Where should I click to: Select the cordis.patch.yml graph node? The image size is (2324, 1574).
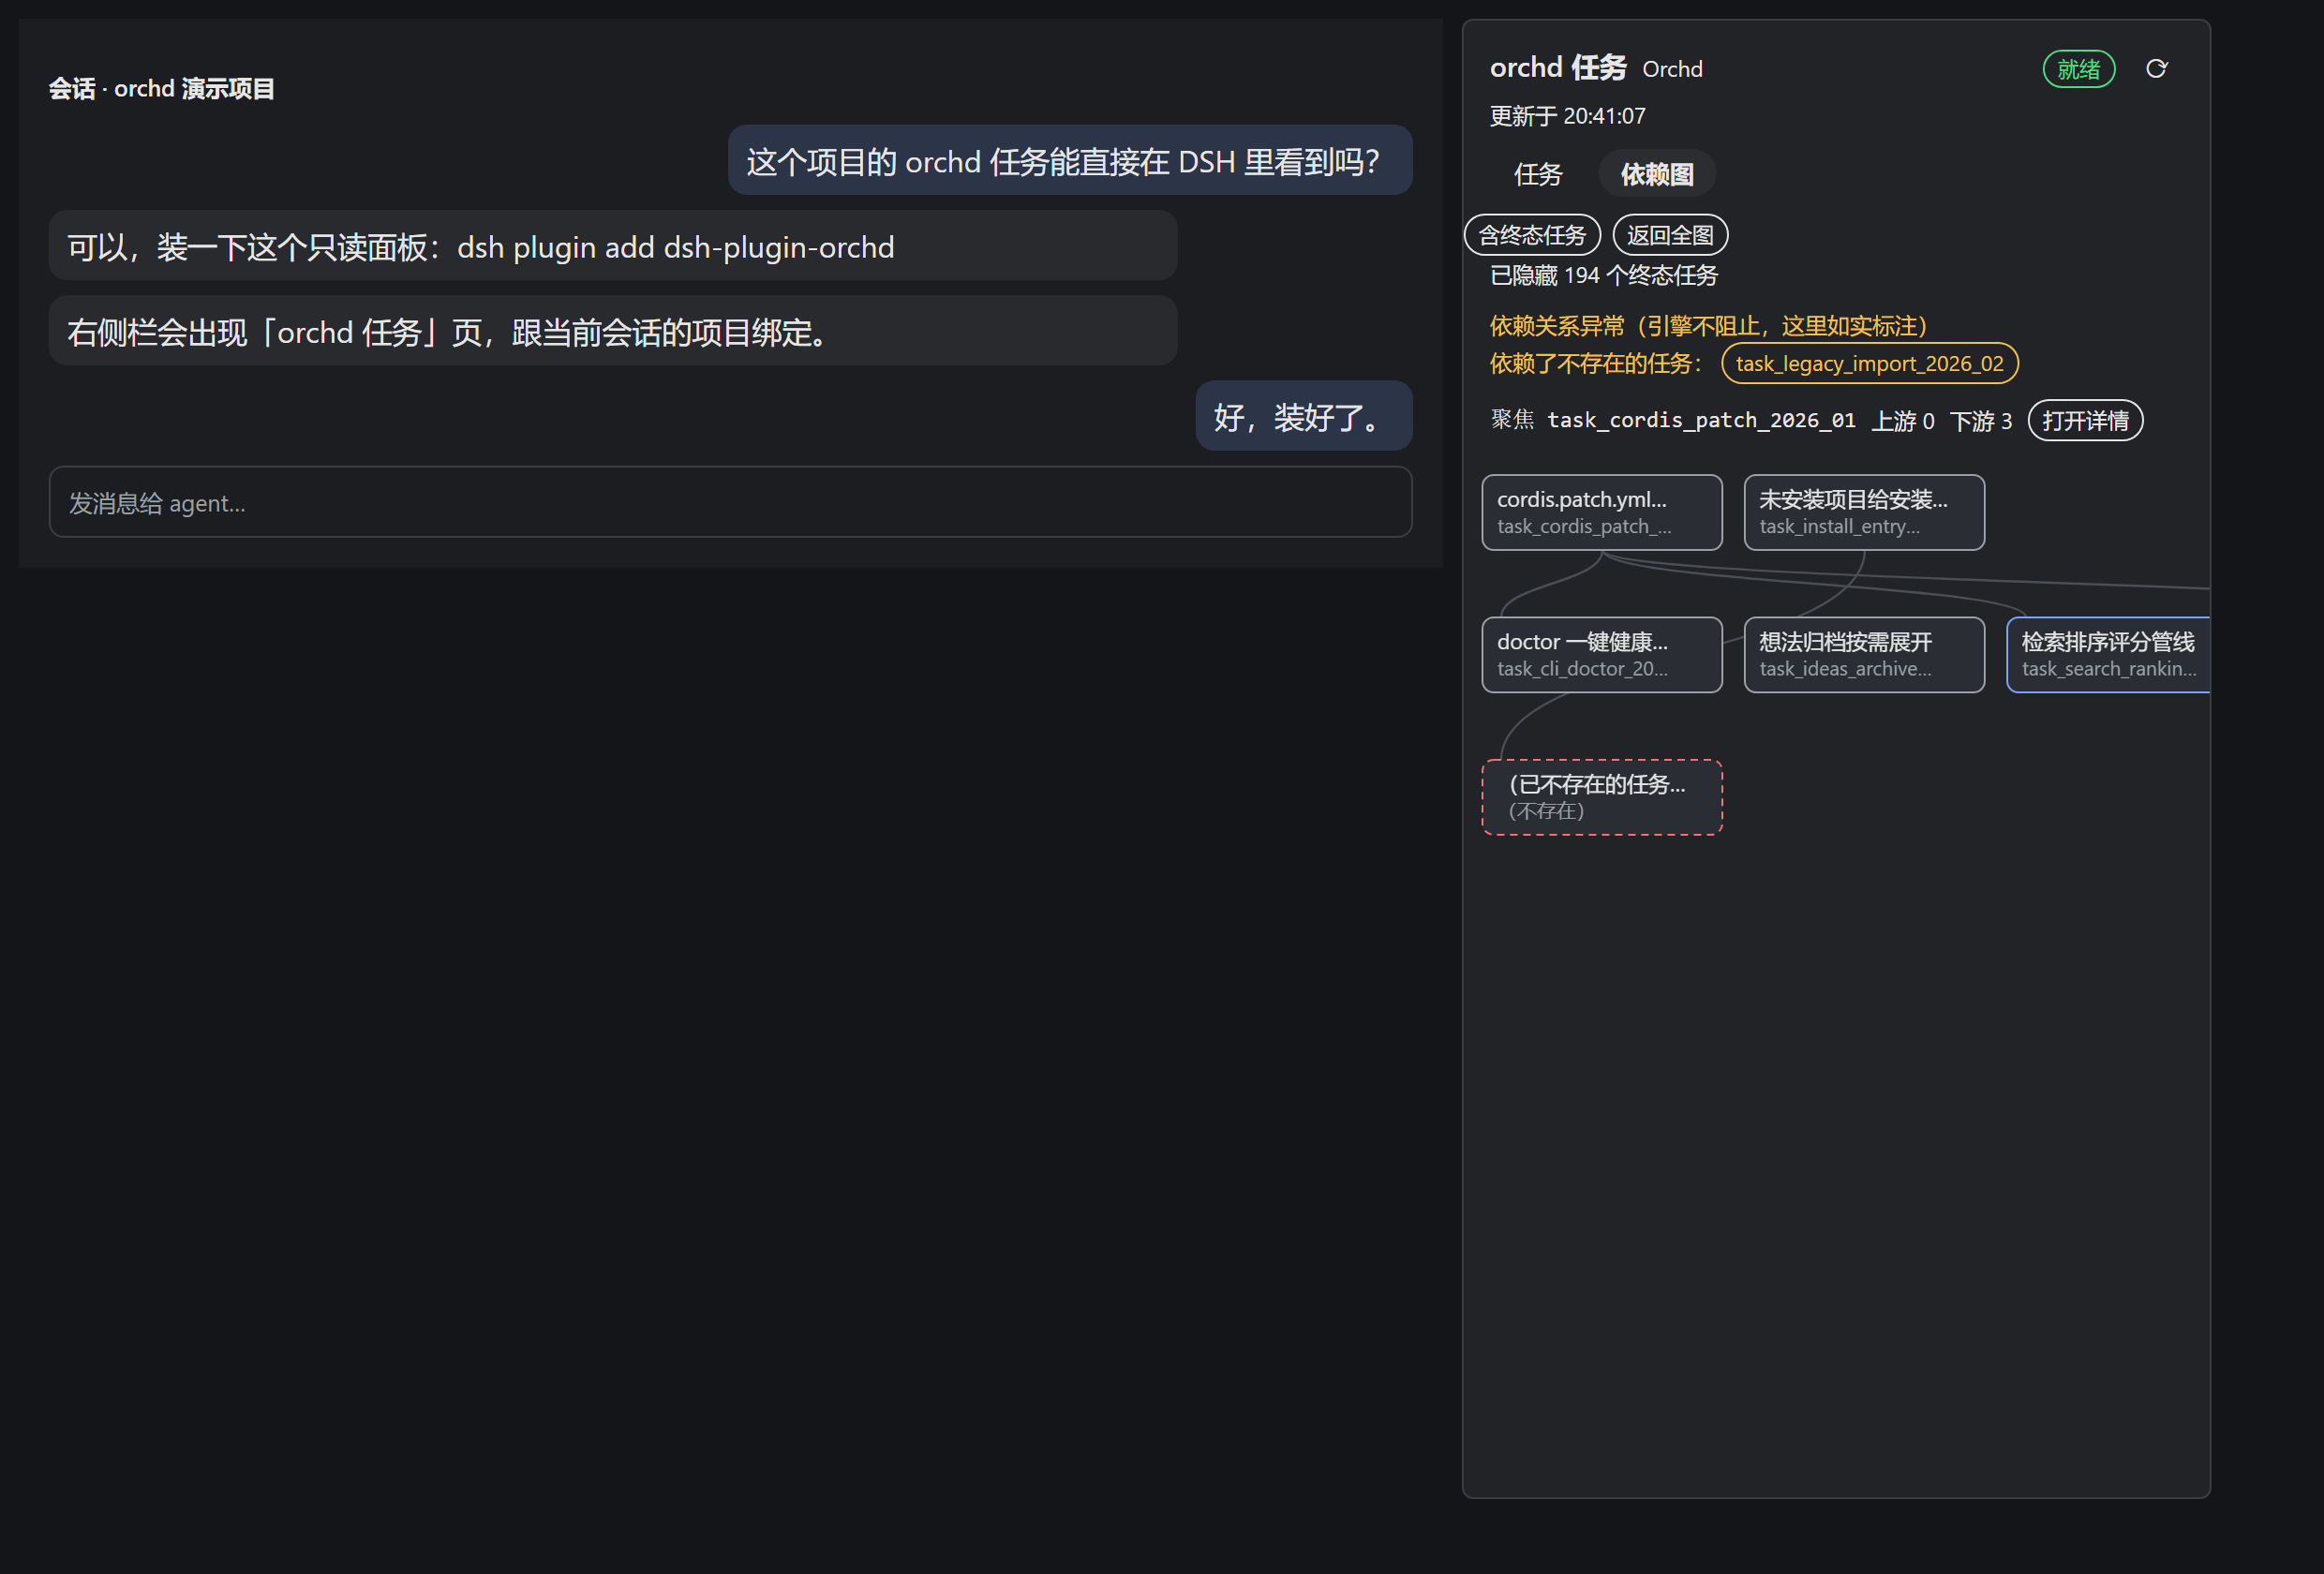(x=1601, y=512)
